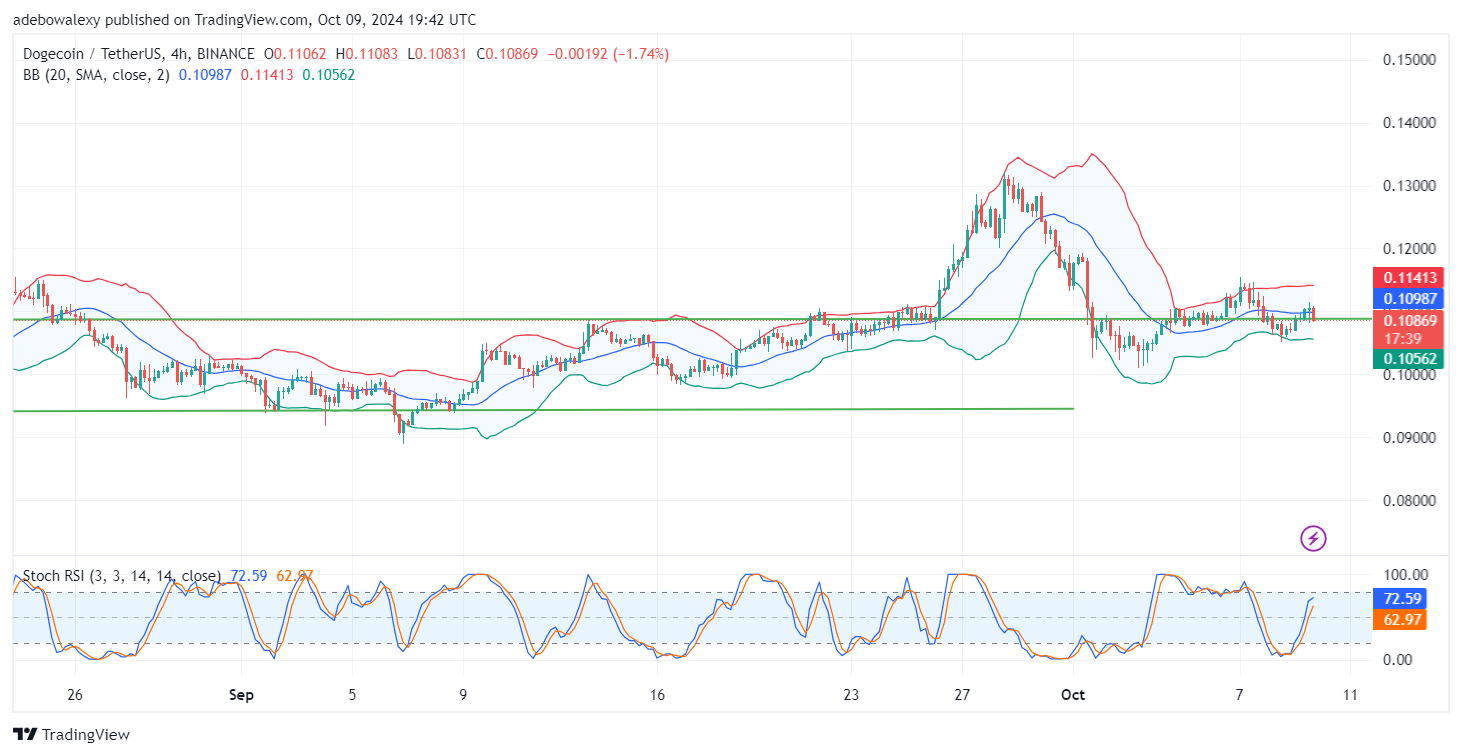Click the blue BB basis value 0.10987 in legend
Screen dimensions: 1462x756
click(204, 75)
